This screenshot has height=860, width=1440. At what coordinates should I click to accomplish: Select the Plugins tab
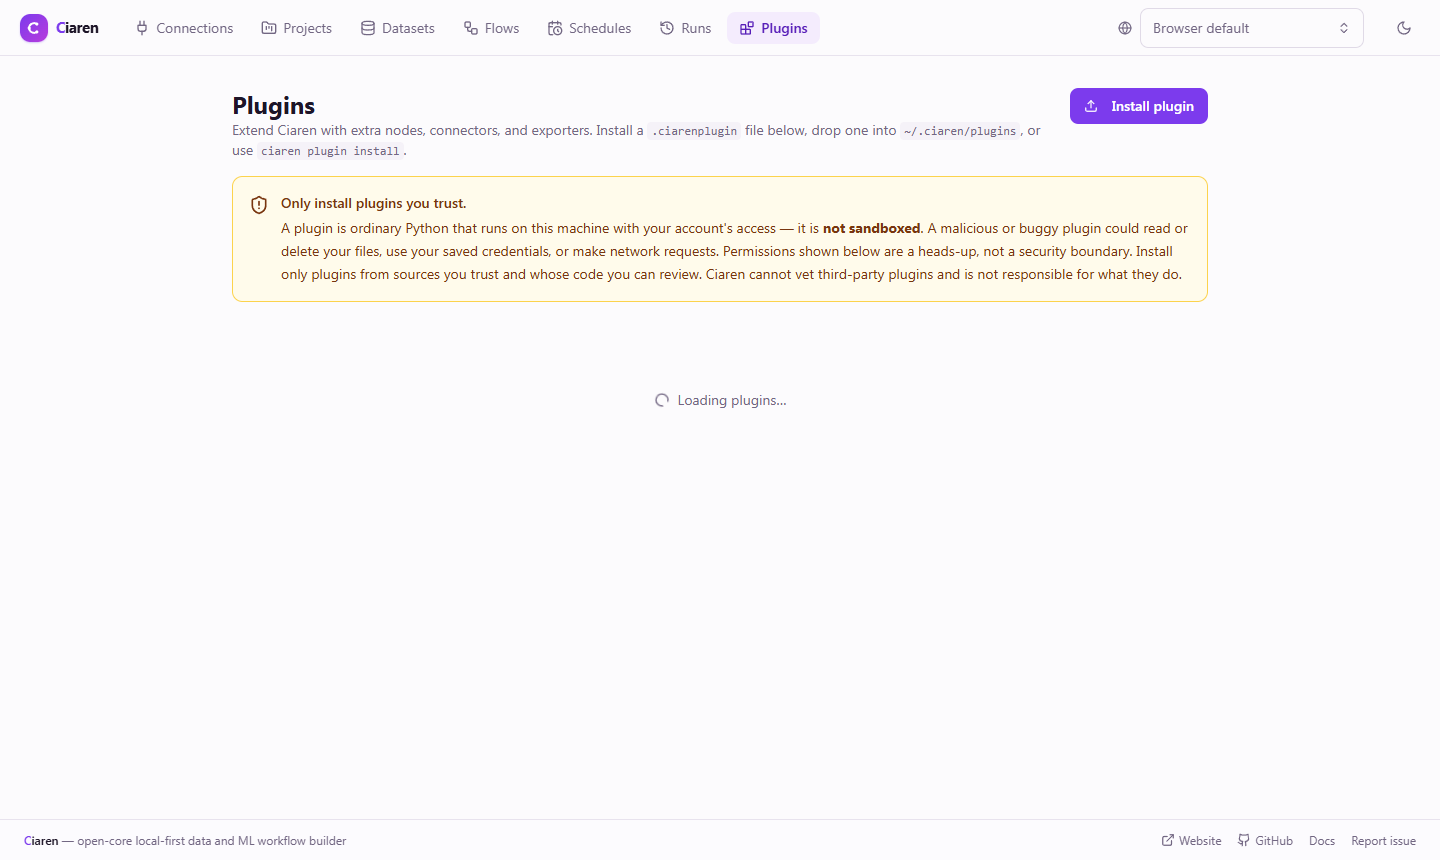click(774, 28)
